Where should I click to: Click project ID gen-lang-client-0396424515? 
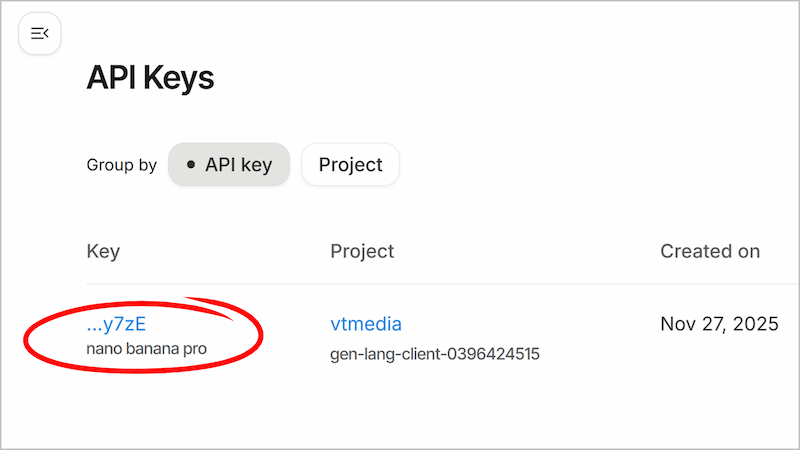pyautogui.click(x=435, y=354)
